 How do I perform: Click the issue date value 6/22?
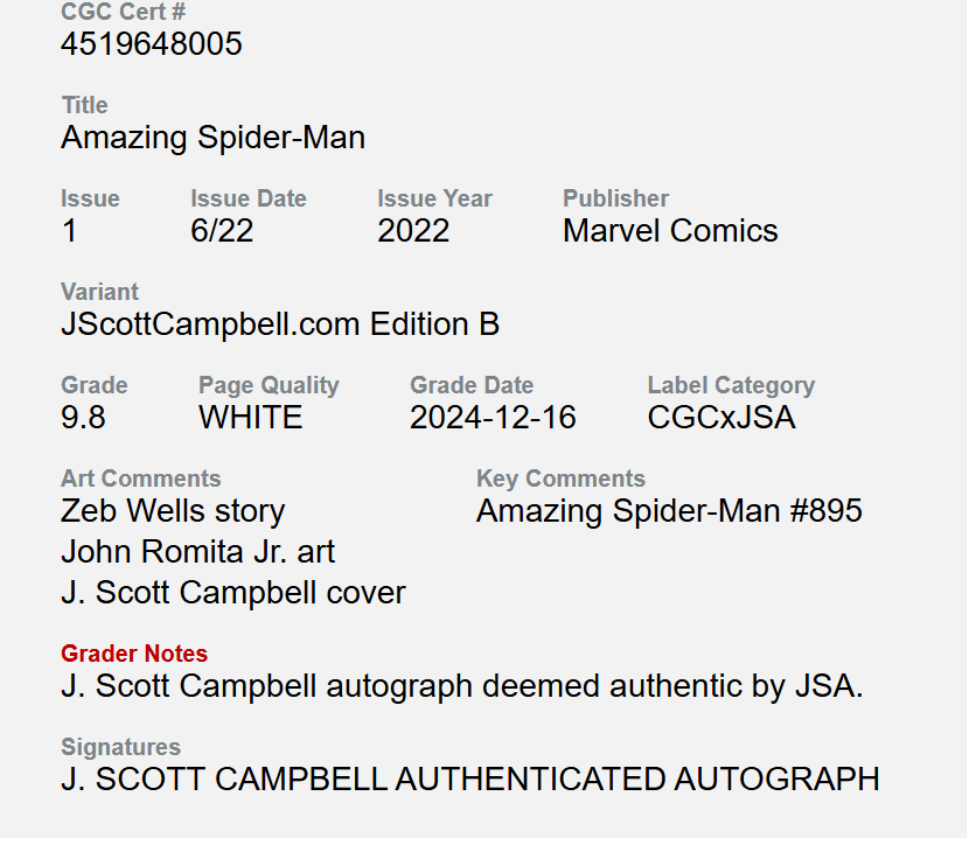click(x=222, y=231)
